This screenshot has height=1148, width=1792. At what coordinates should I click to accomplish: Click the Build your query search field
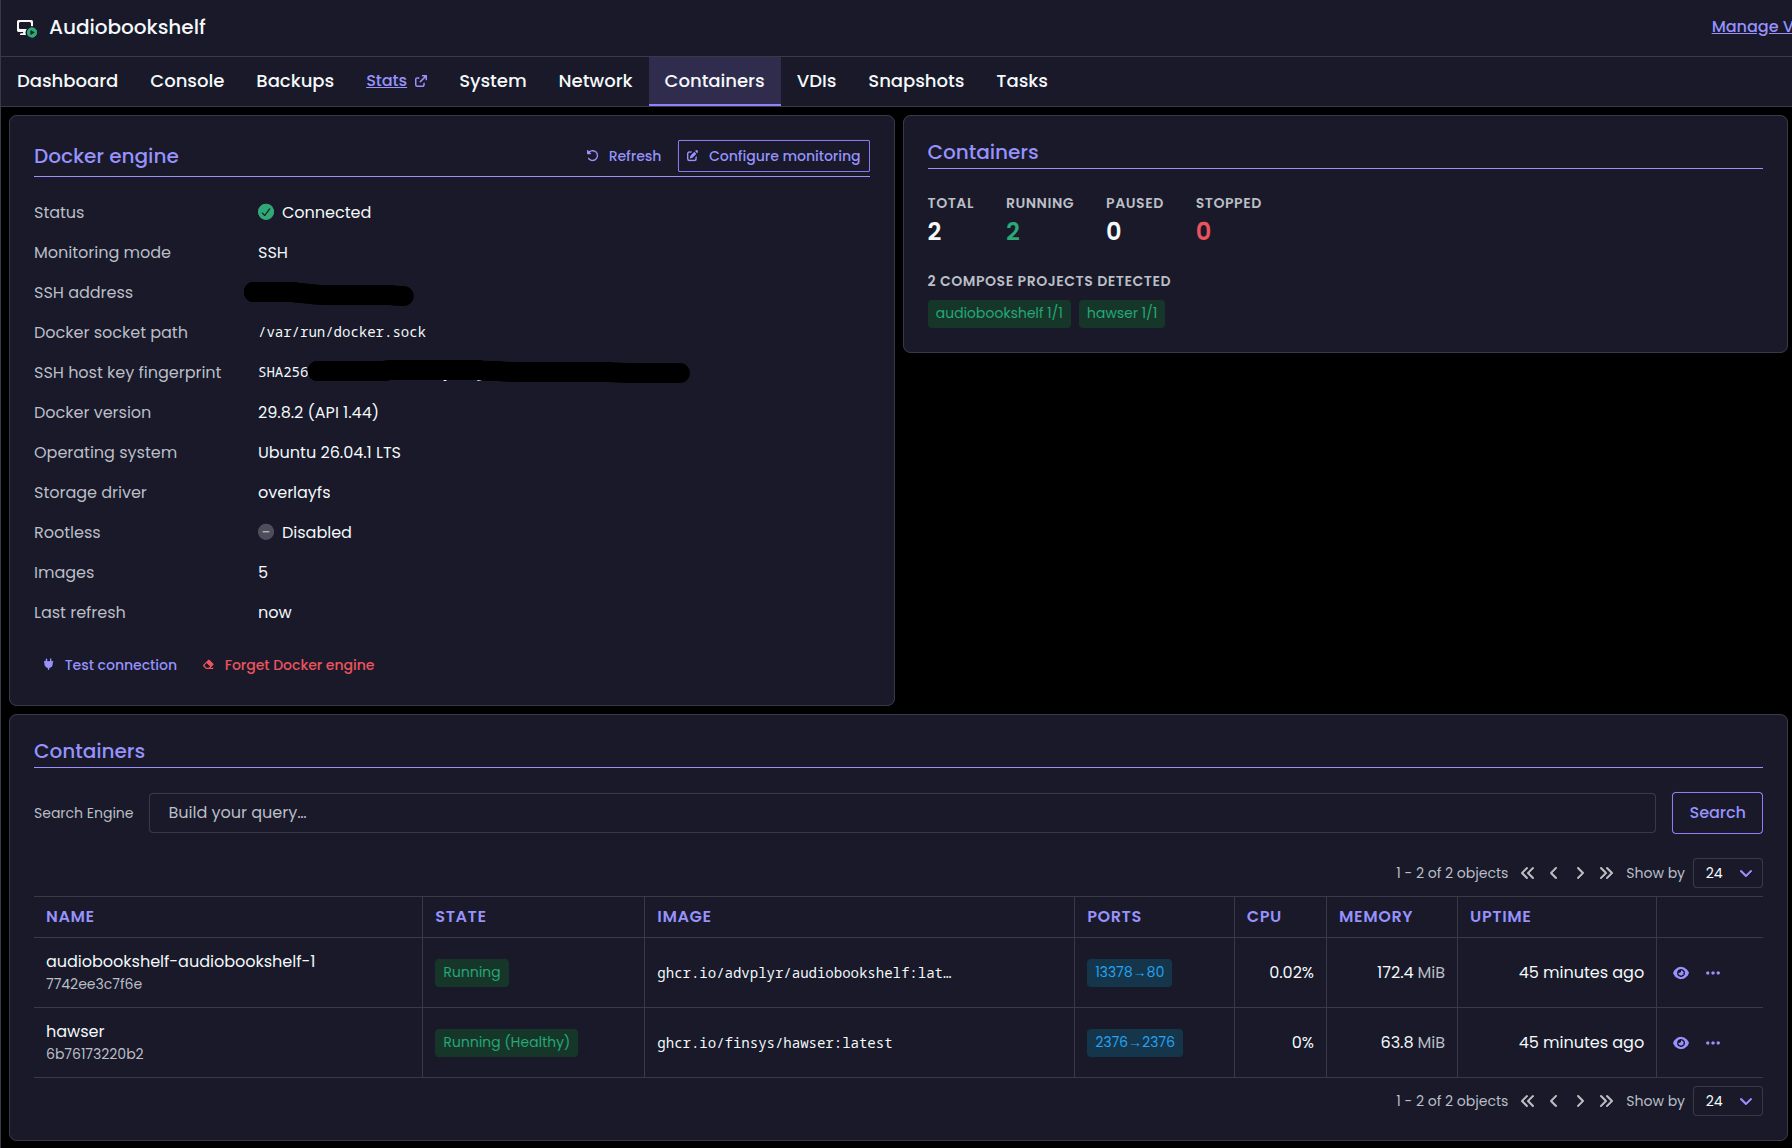(x=902, y=813)
